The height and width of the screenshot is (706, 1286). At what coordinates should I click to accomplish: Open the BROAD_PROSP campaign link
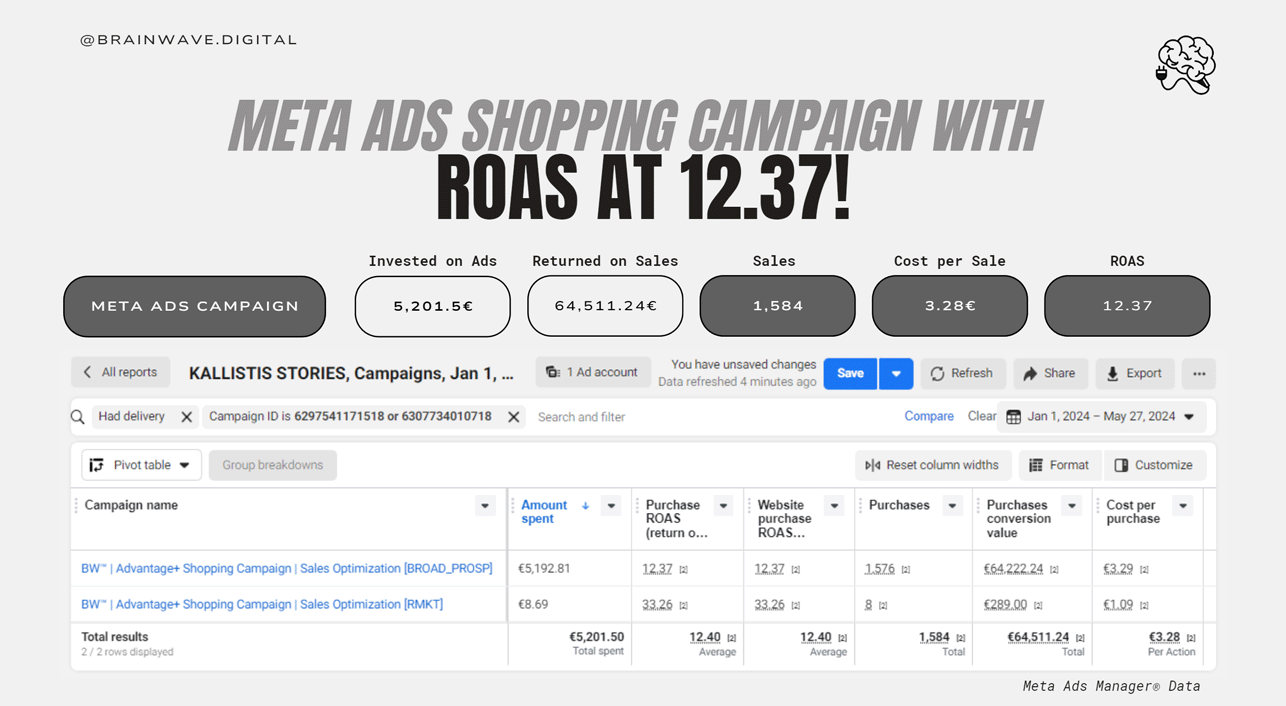point(286,568)
